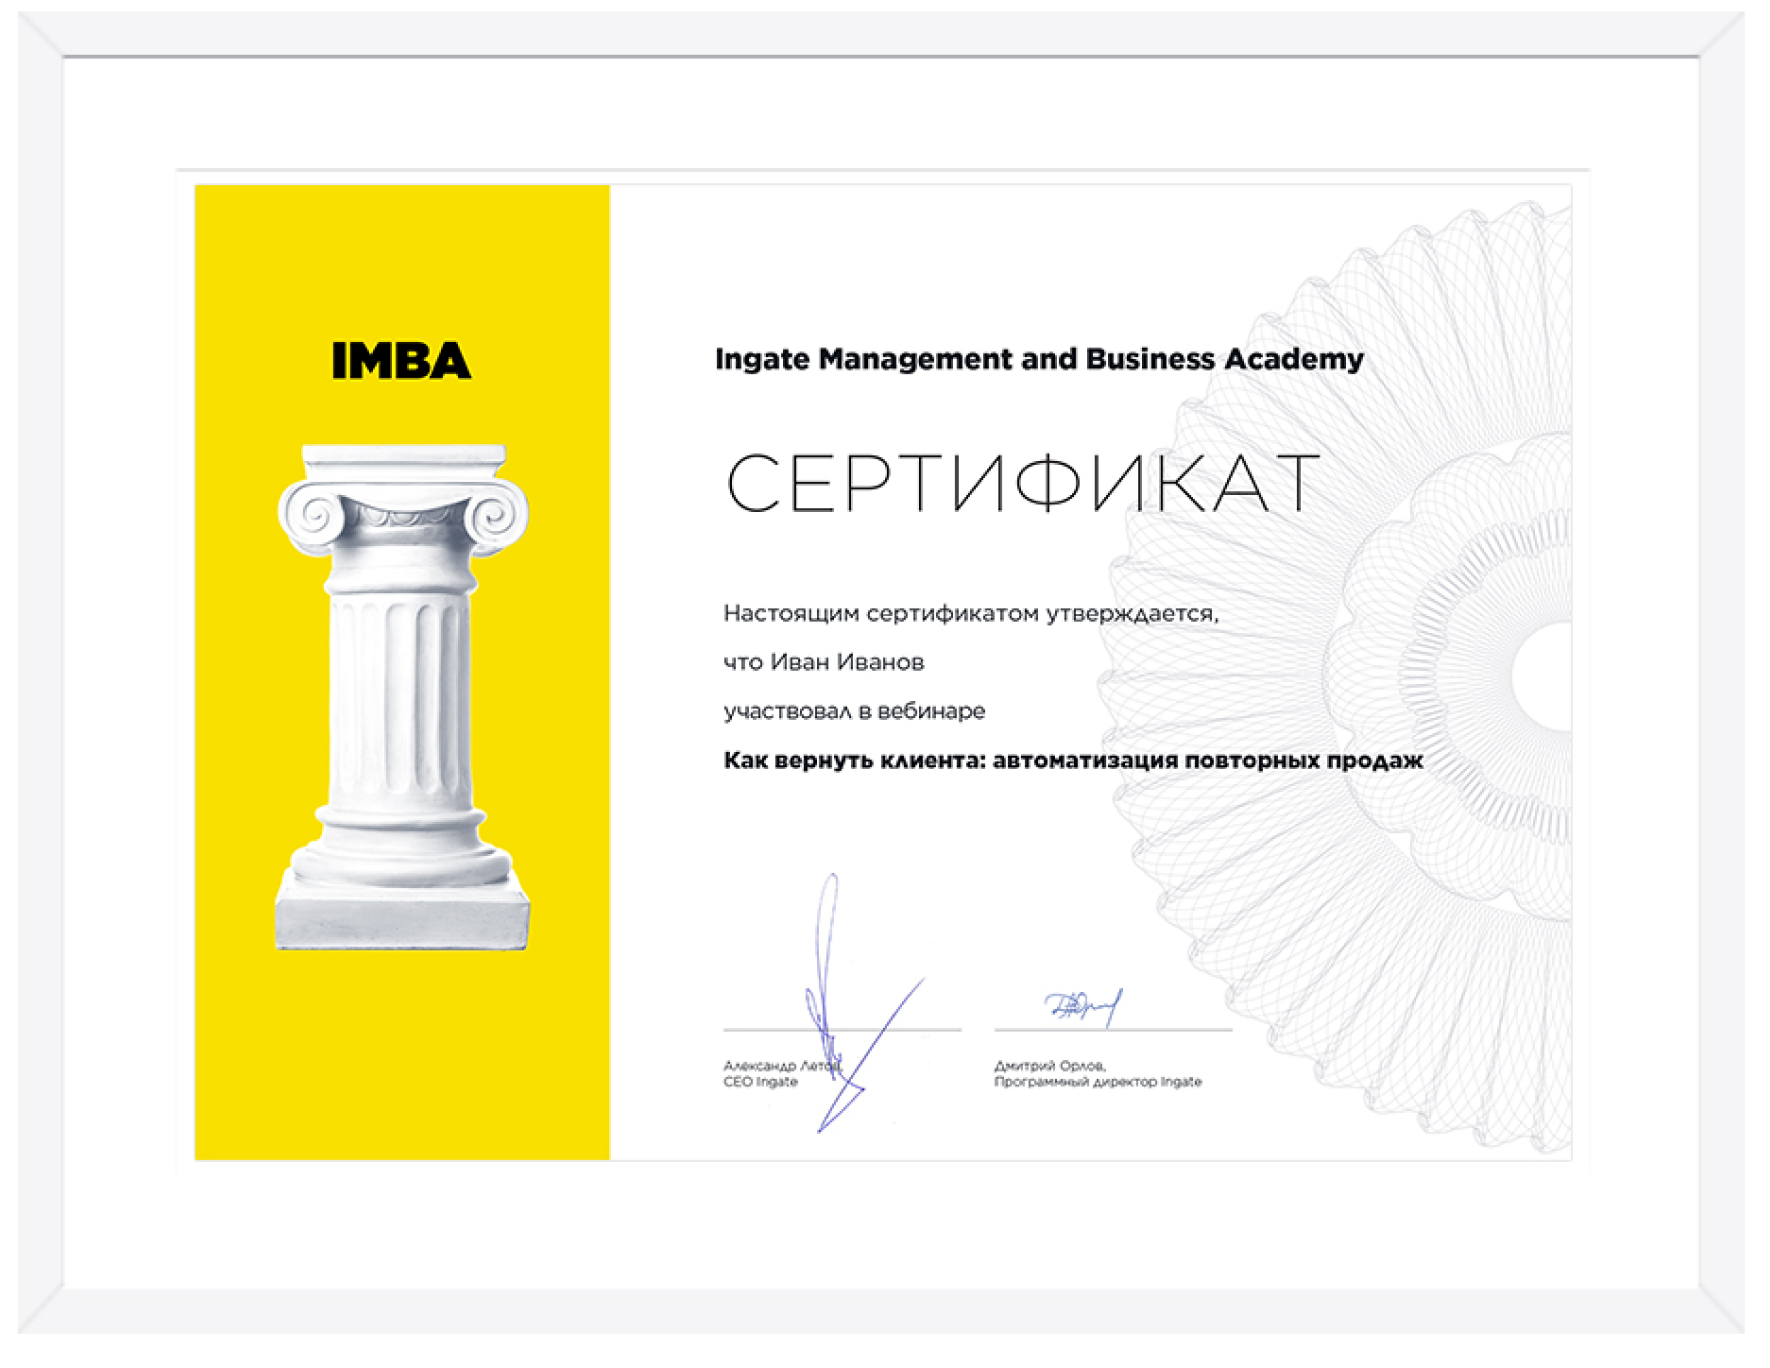Click the white column statue image
The image size is (1770, 1368).
point(403,697)
